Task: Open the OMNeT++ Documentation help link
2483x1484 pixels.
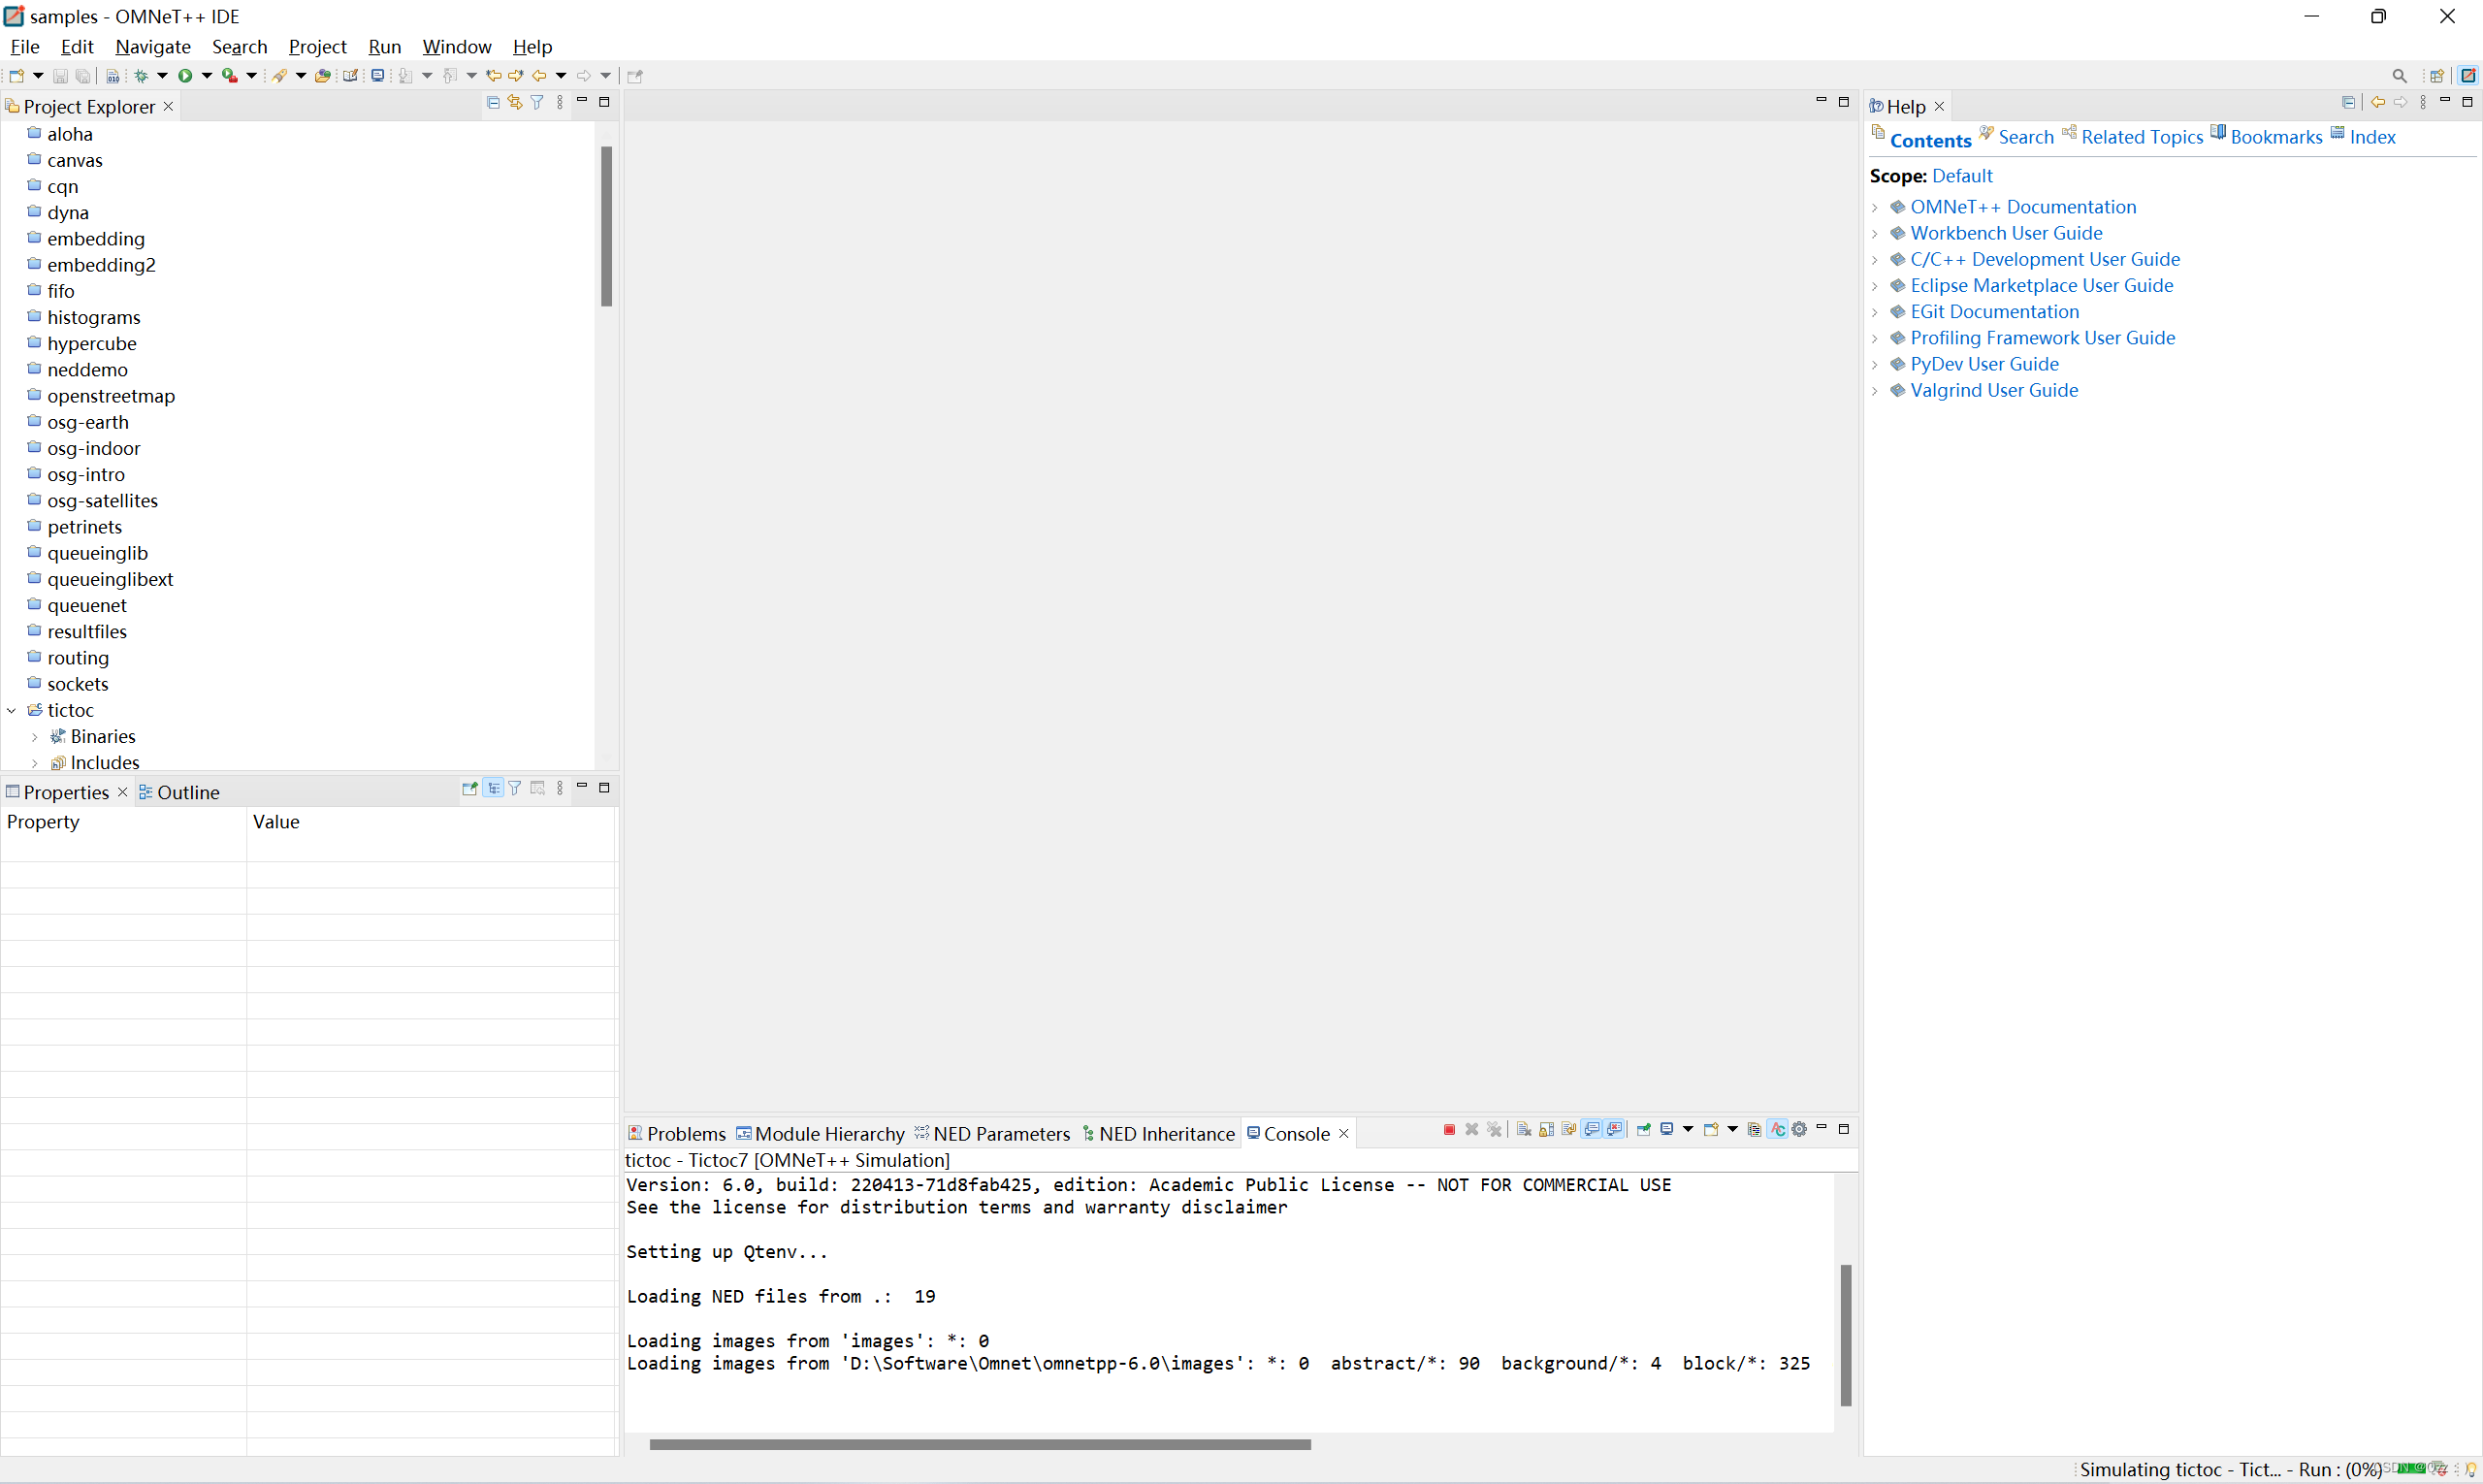Action: 2022,207
